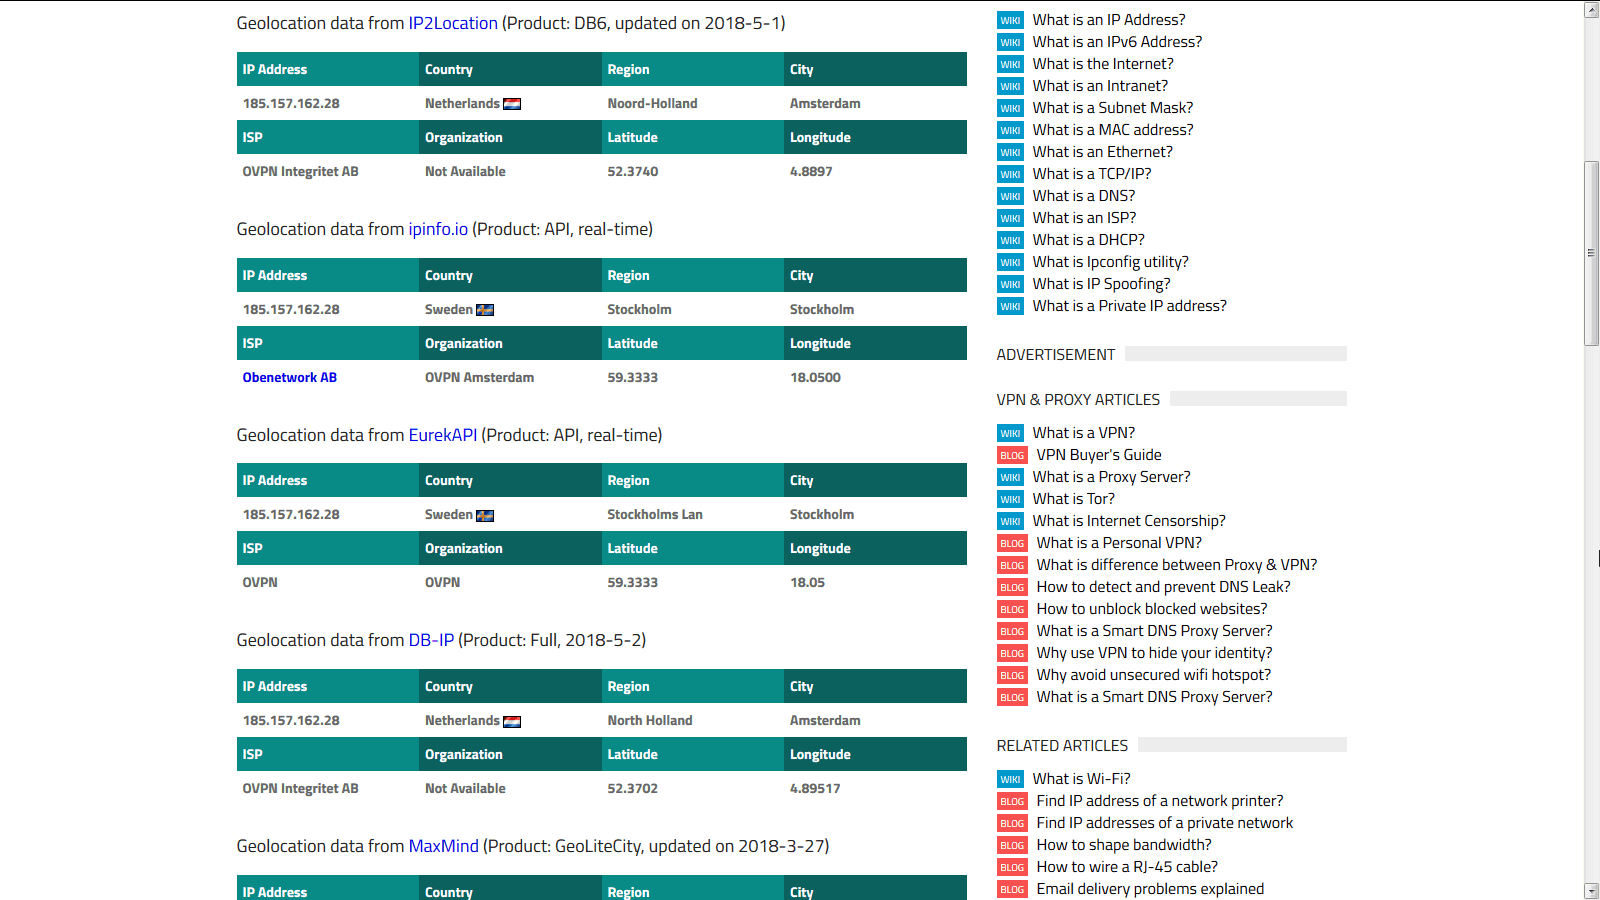Open 'What is an Intranet?' article
The height and width of the screenshot is (900, 1600).
1100,86
